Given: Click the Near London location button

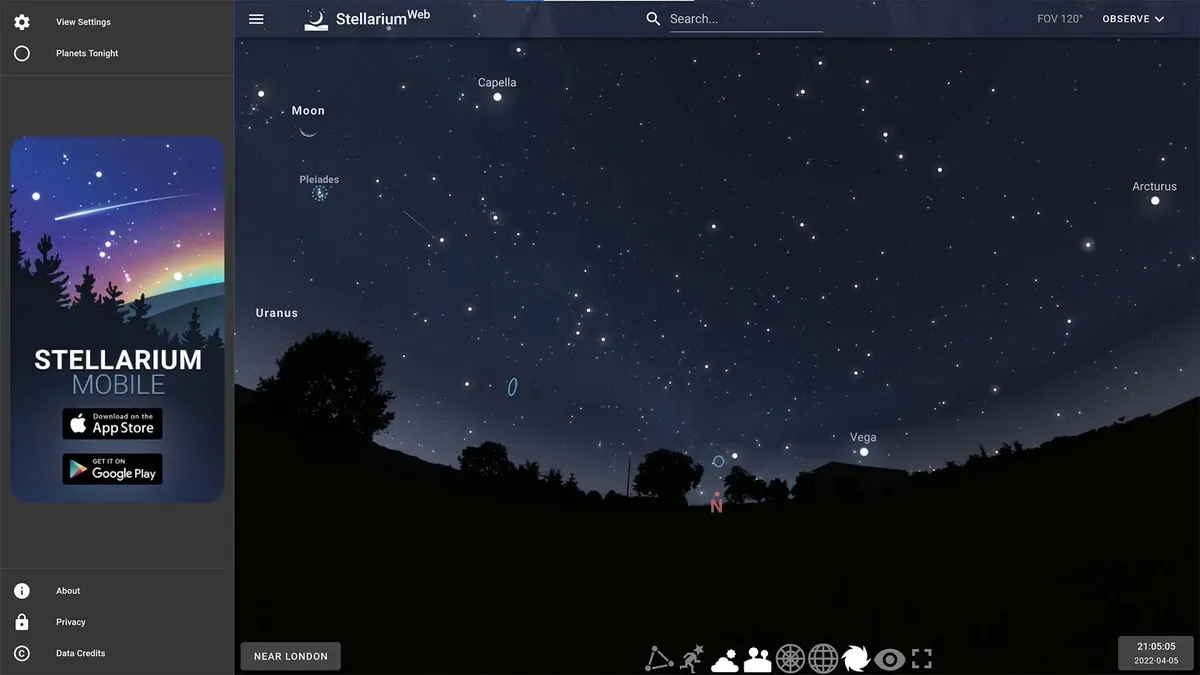Looking at the screenshot, I should click(291, 656).
